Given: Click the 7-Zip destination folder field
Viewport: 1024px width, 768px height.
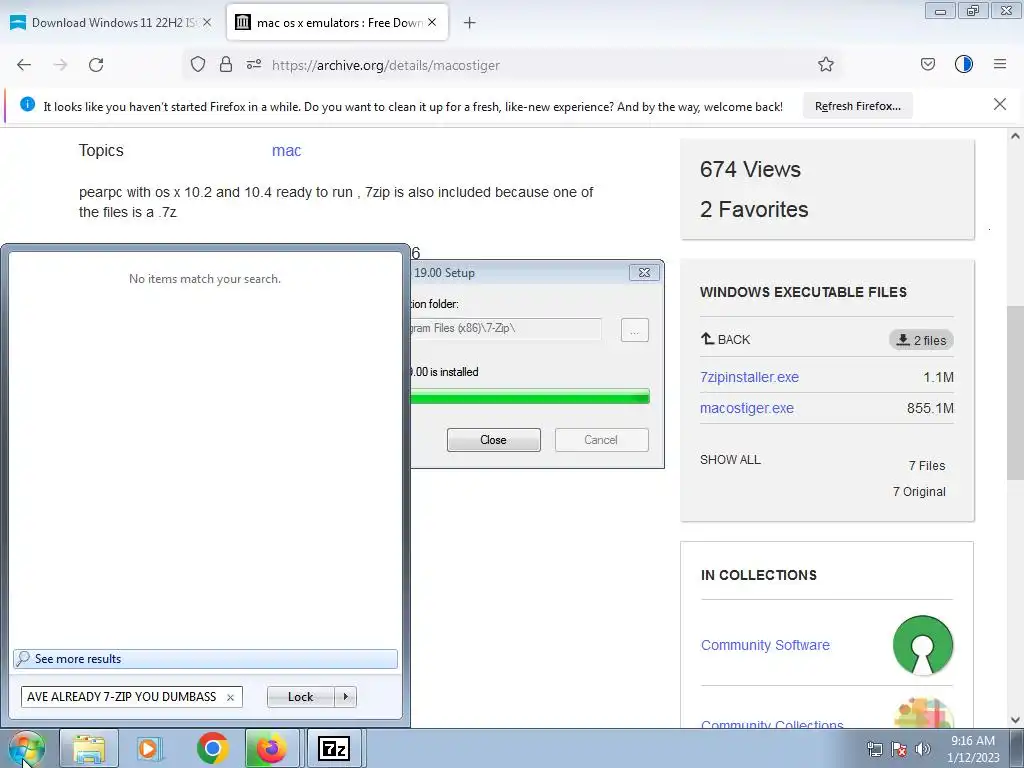Looking at the screenshot, I should click(505, 328).
